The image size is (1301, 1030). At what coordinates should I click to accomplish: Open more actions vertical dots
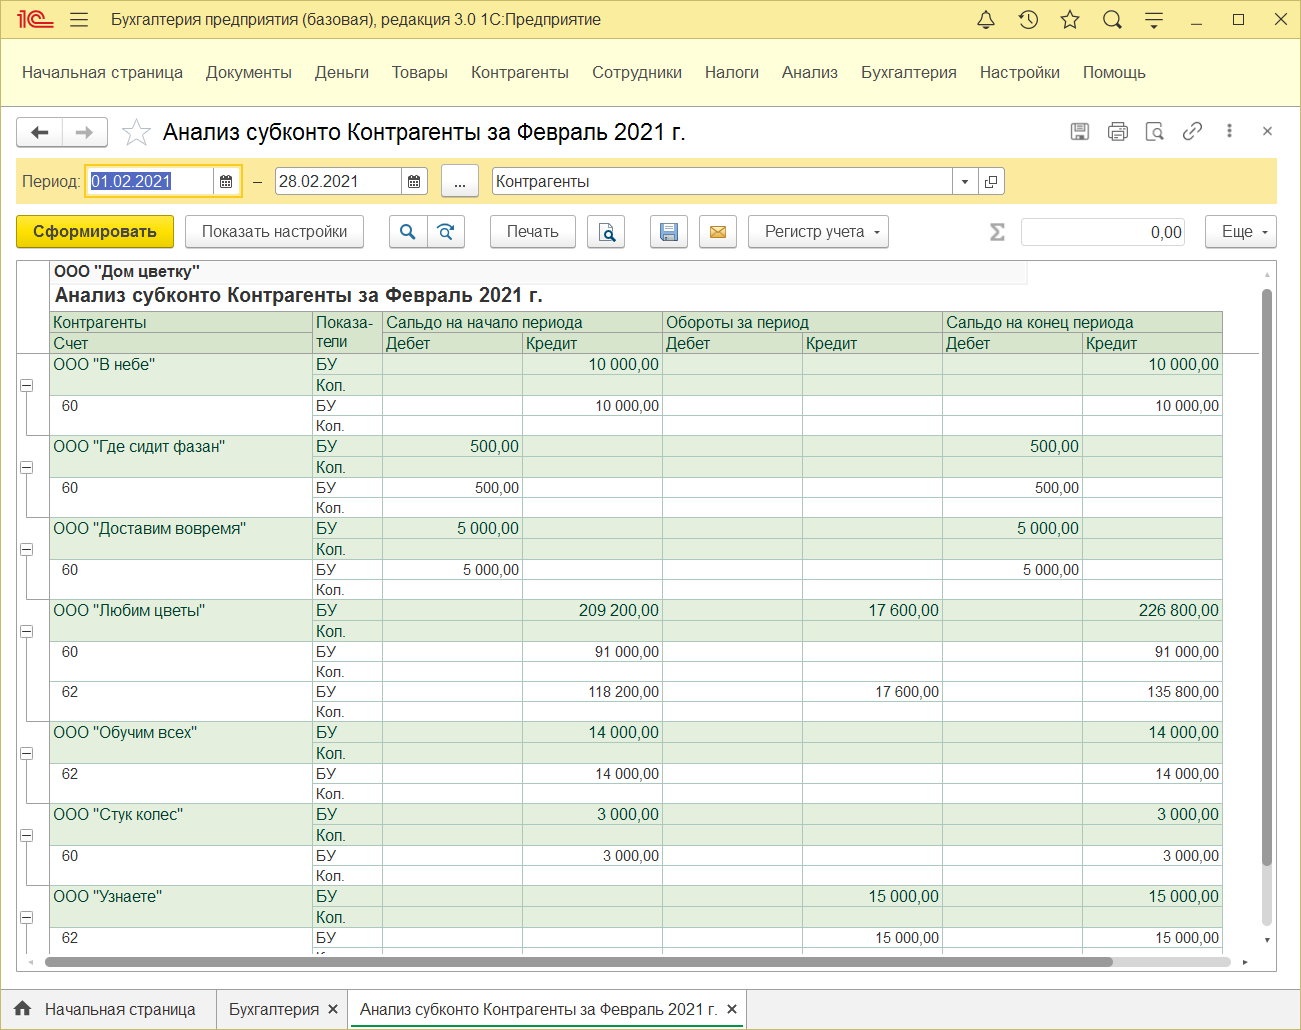[1229, 131]
